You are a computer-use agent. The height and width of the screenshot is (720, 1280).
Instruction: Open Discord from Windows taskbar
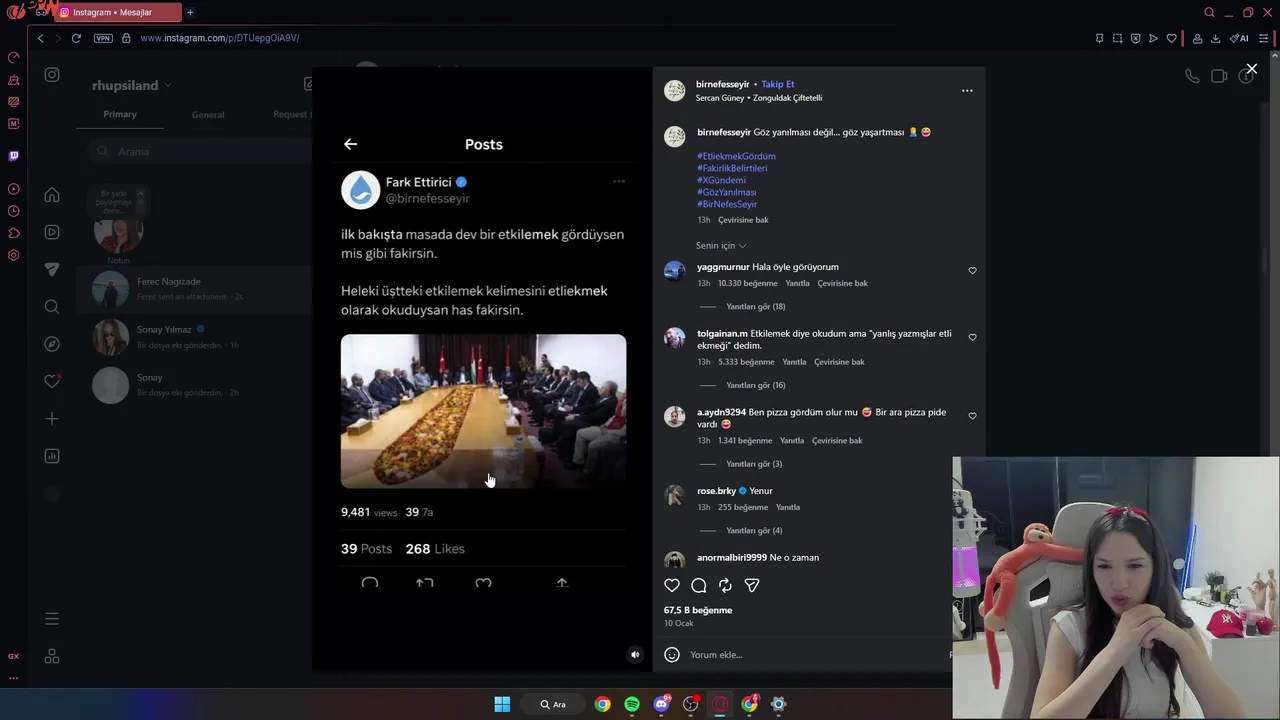tap(661, 704)
